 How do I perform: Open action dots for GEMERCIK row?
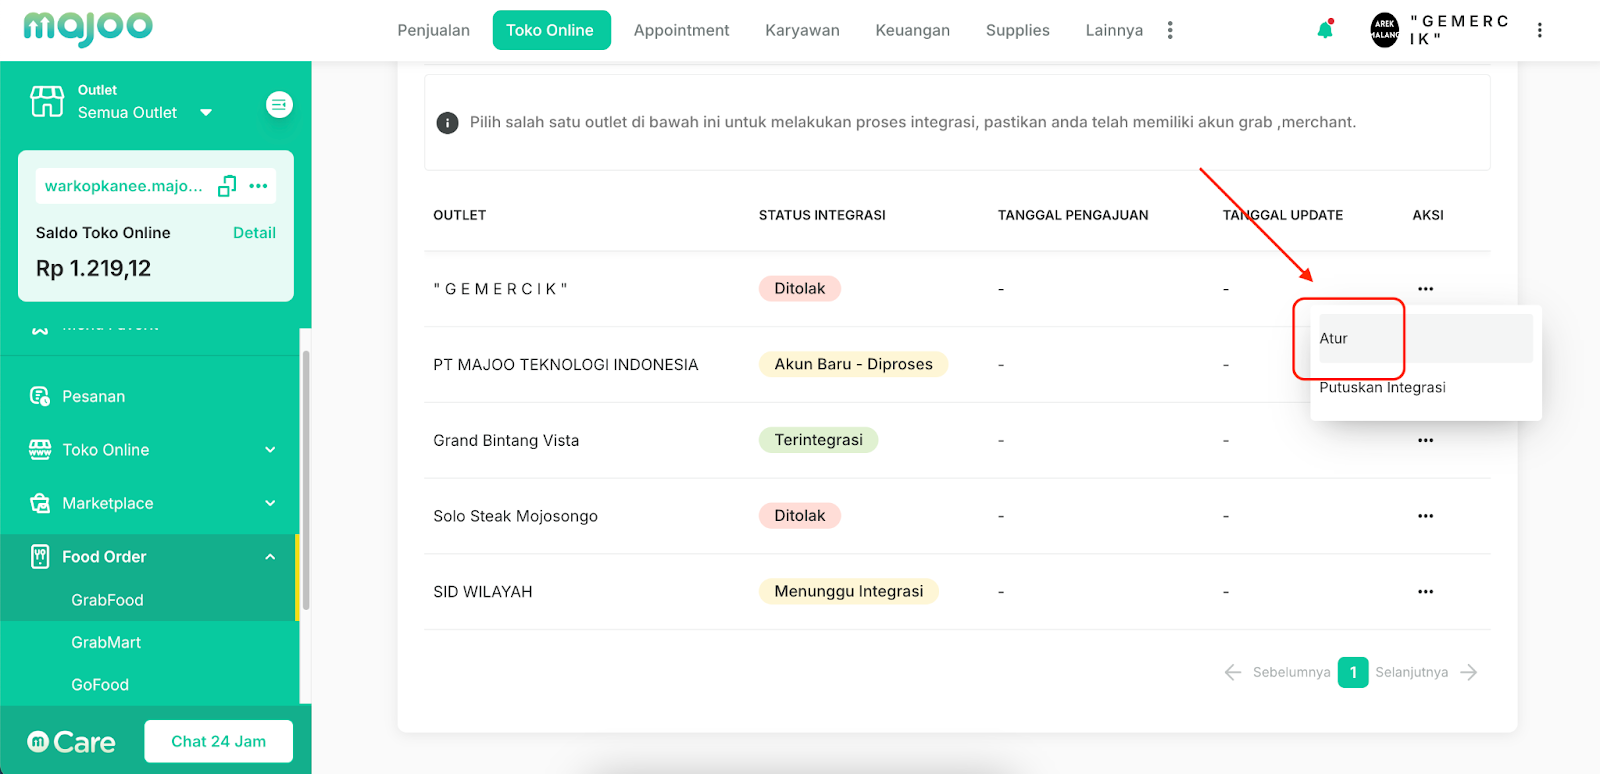[1426, 289]
